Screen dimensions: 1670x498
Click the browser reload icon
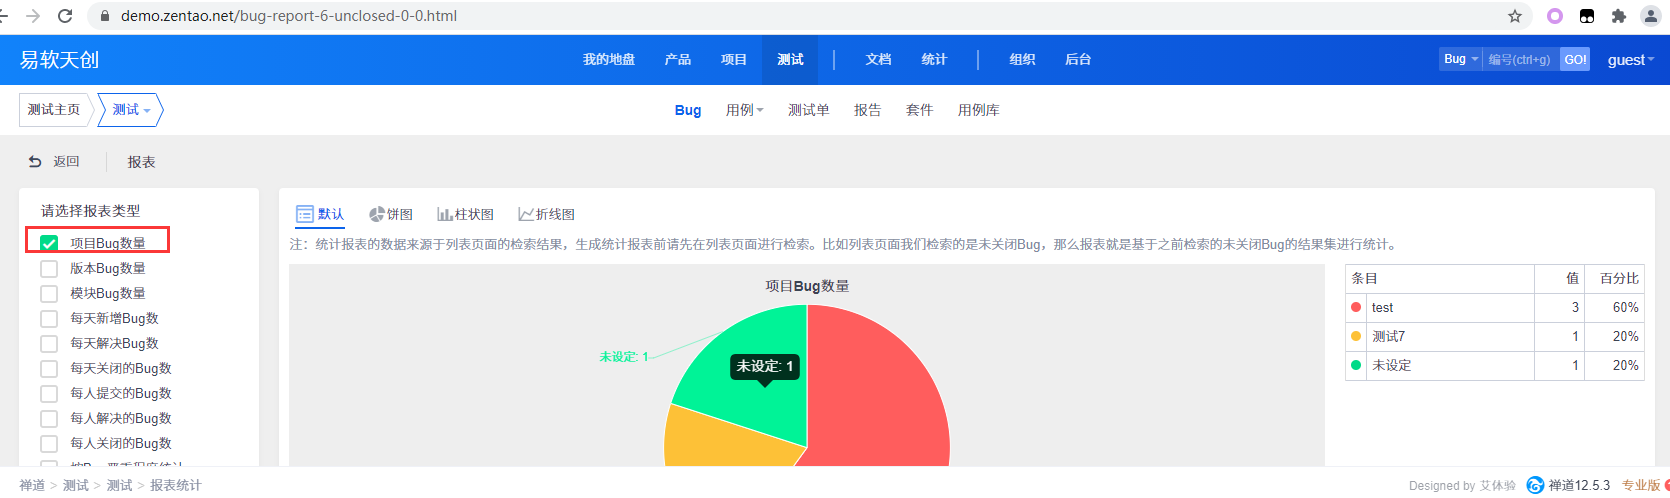coord(65,16)
